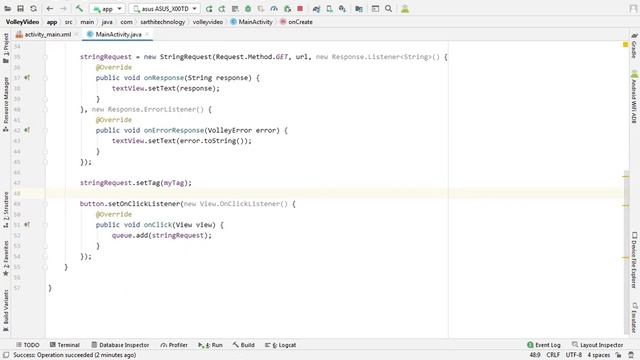Click the Save All toolbar icon
The width and height of the screenshot is (640, 360).
[x=20, y=9]
